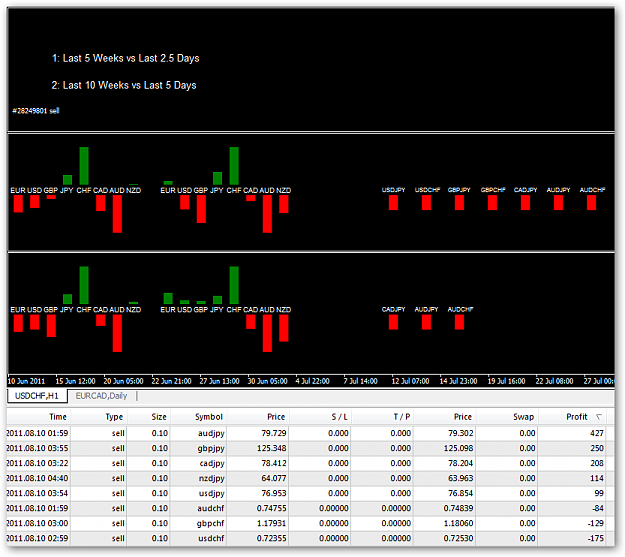Select the usdjpy trade symbol cell
This screenshot has width=625, height=557.
(x=211, y=494)
